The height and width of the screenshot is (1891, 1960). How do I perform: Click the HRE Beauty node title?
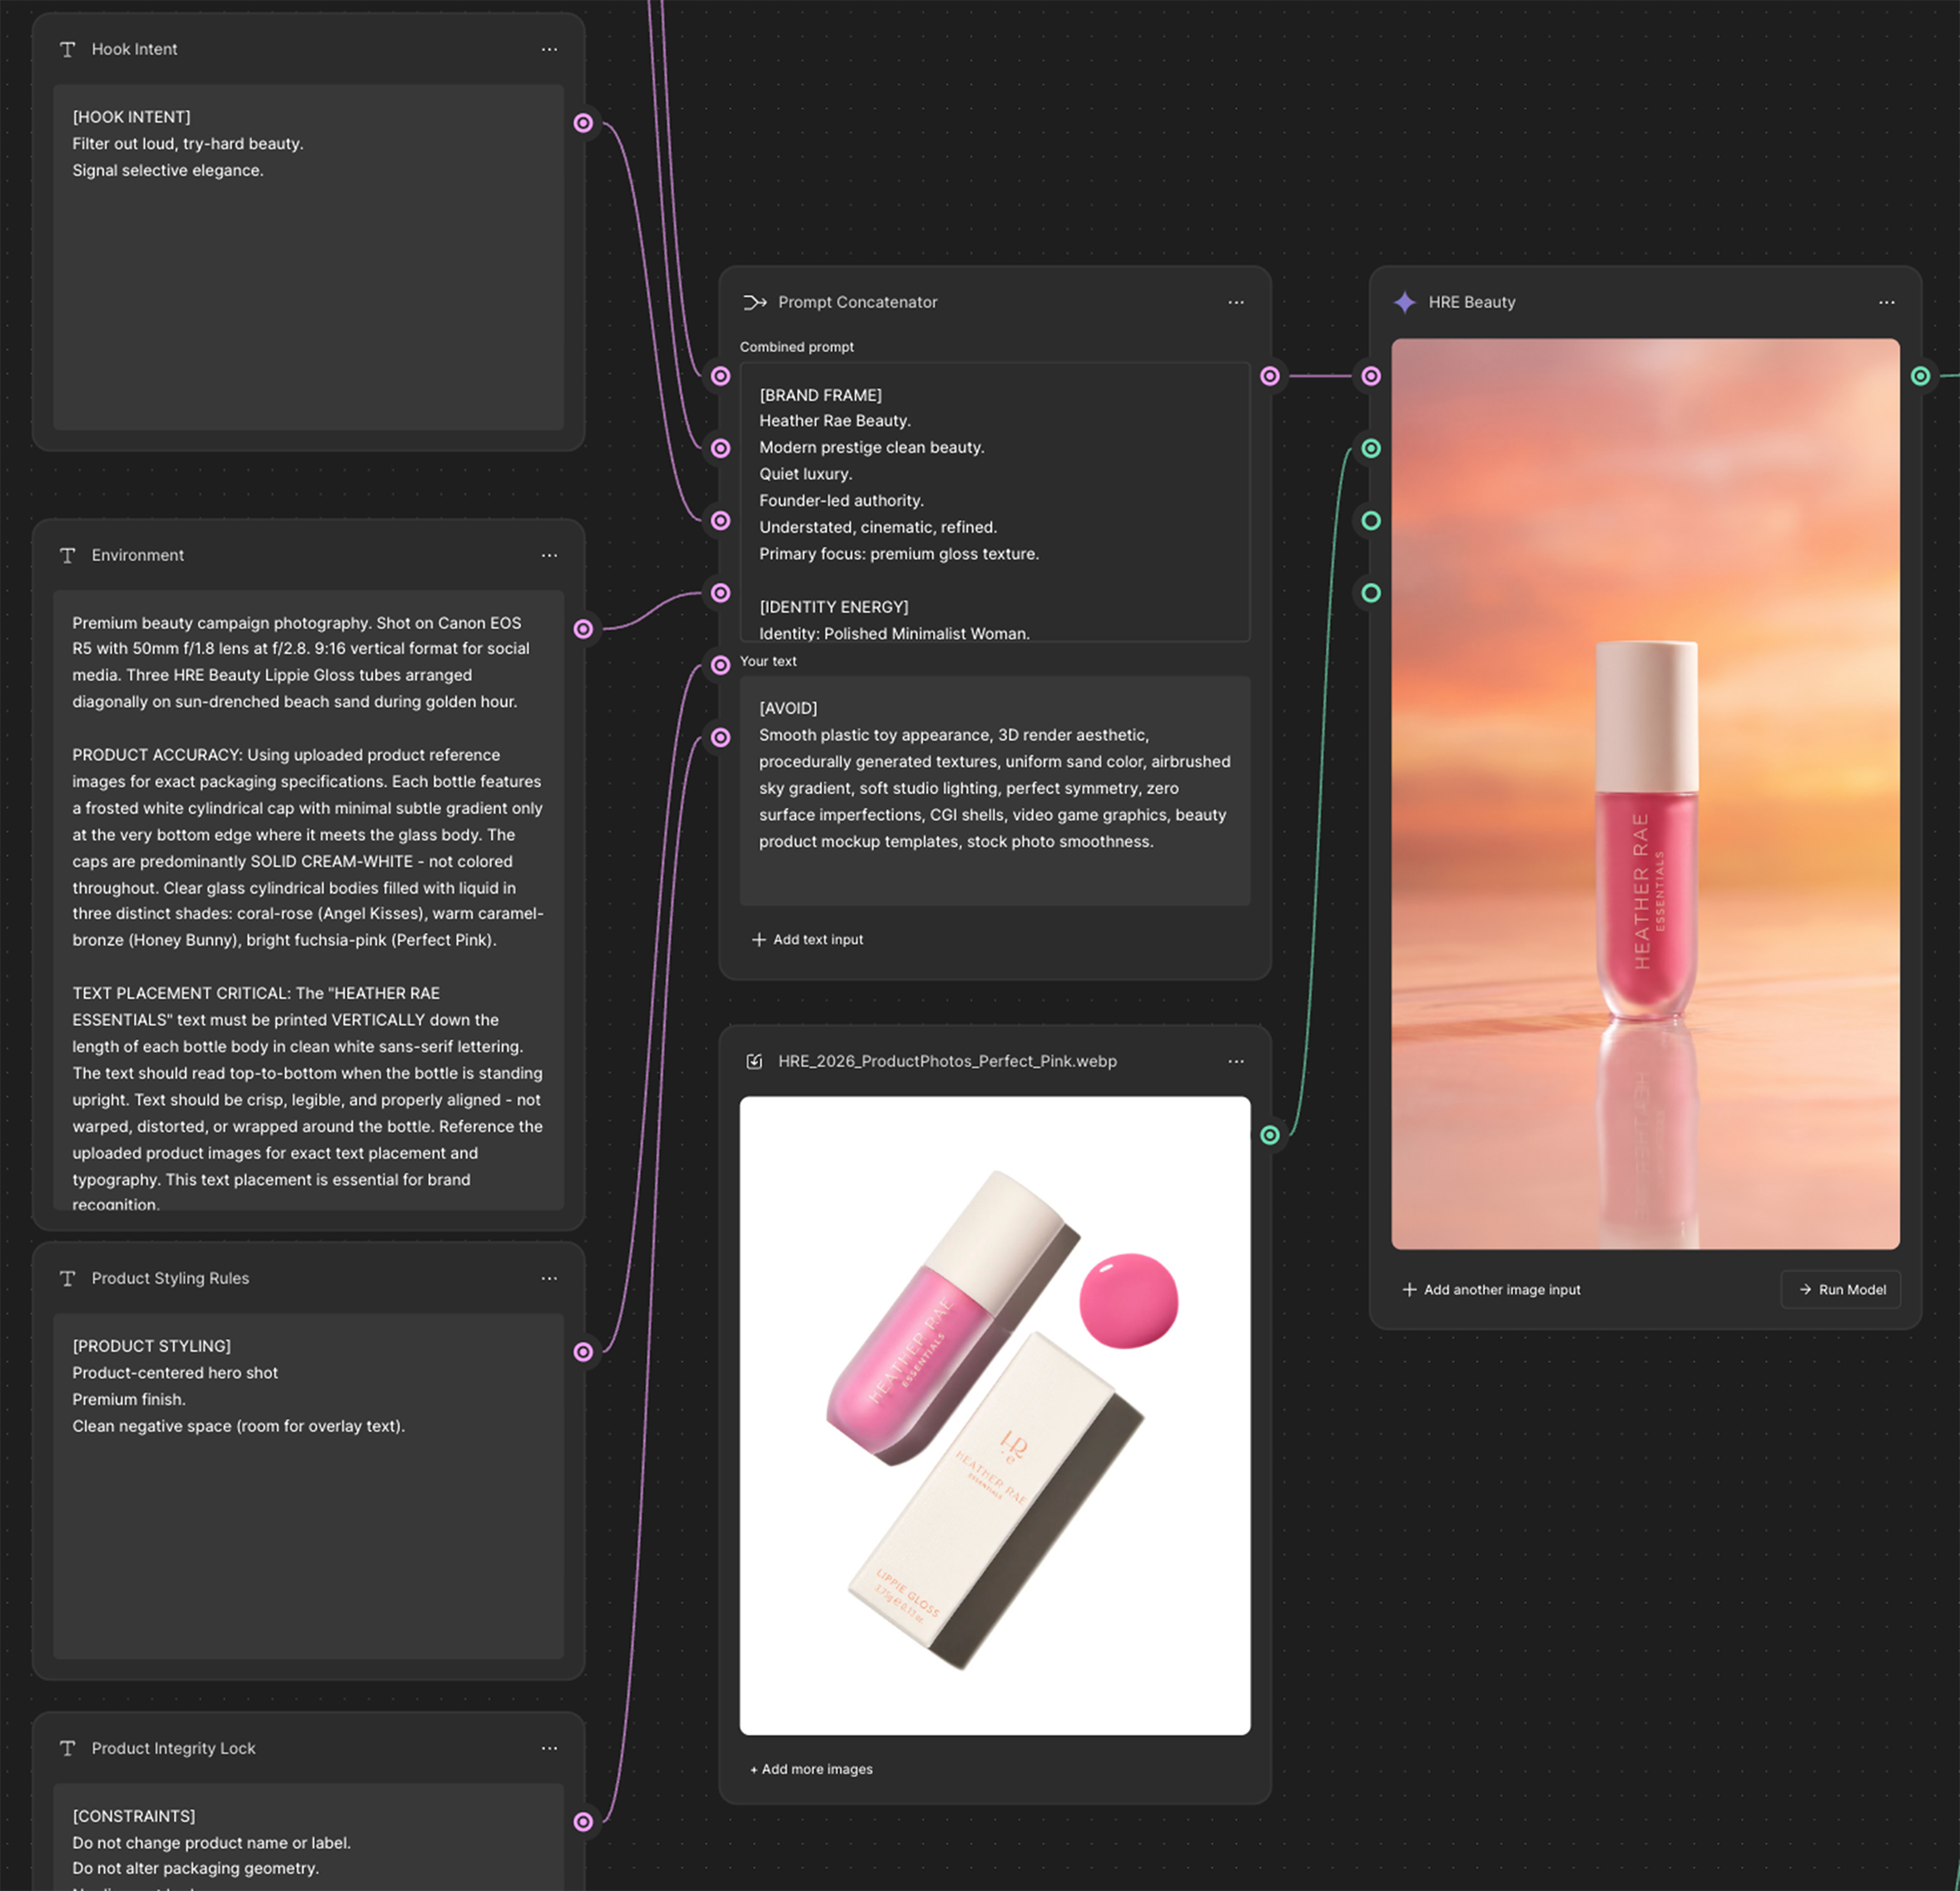pyautogui.click(x=1472, y=302)
